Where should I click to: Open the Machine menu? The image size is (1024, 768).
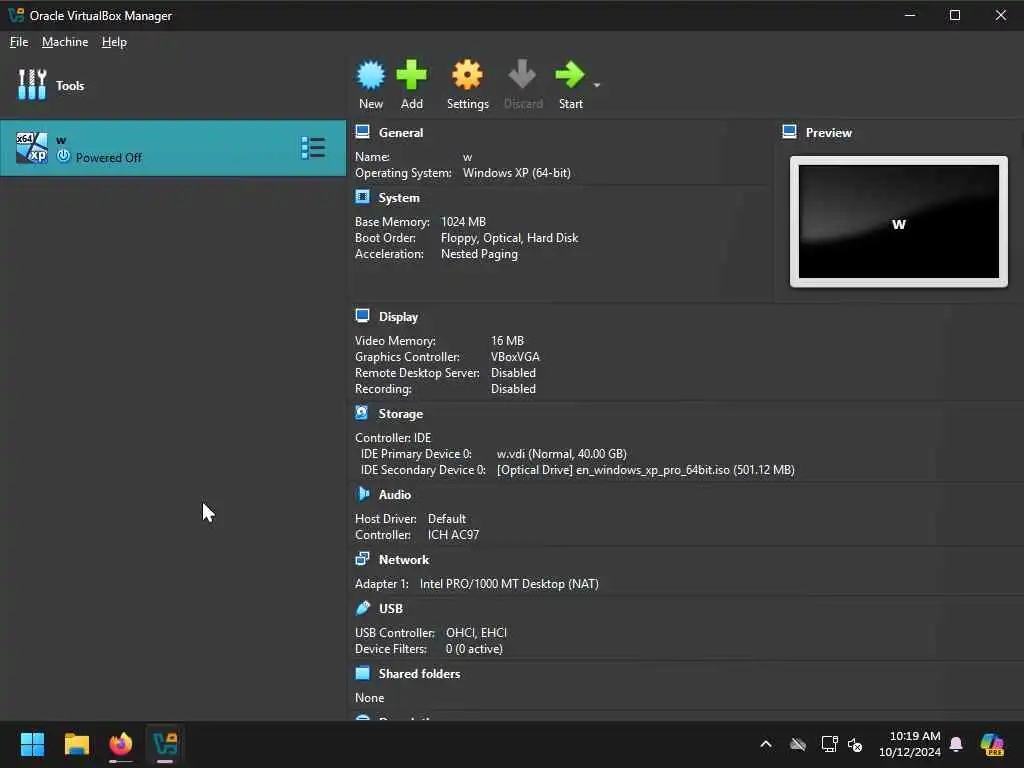(x=65, y=42)
